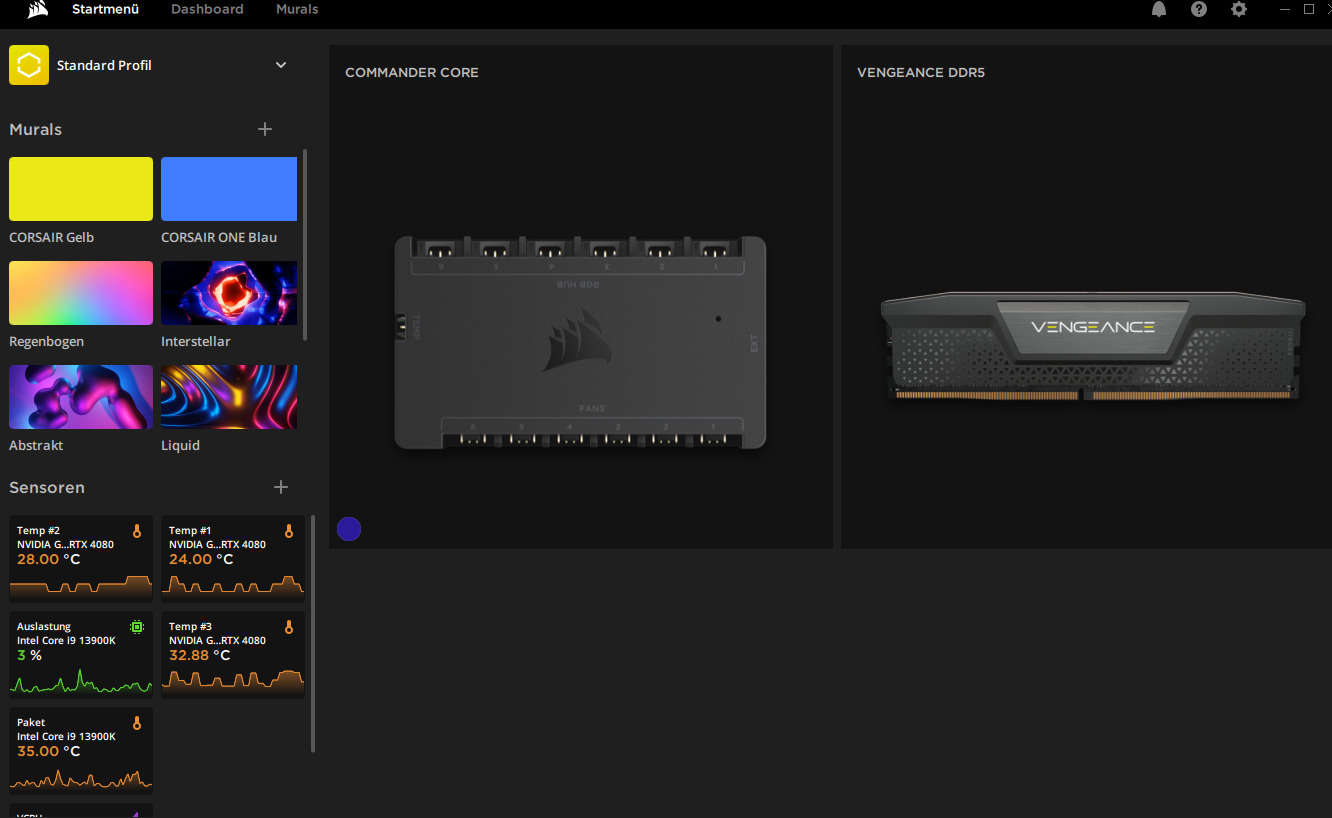The height and width of the screenshot is (818, 1332).
Task: Maximize the iCUE window
Action: 1309,9
